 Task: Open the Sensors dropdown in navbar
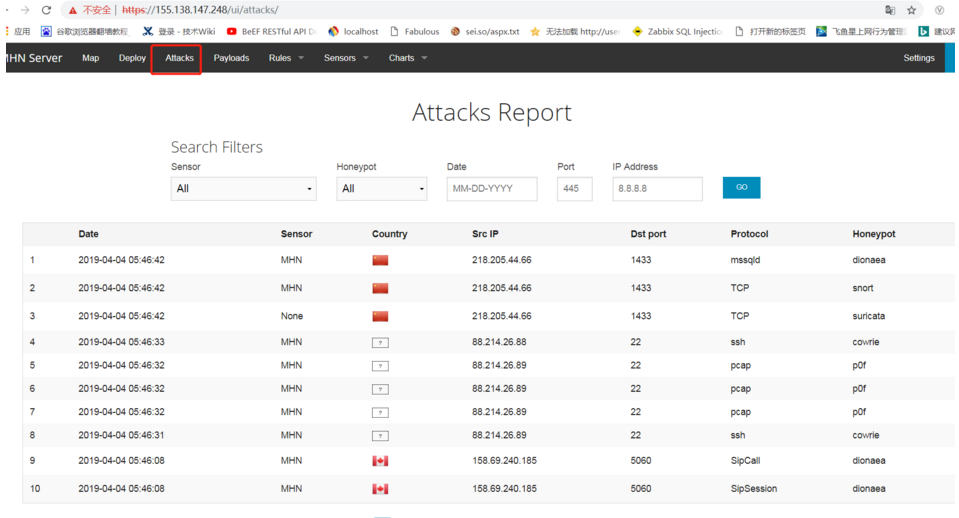click(346, 58)
